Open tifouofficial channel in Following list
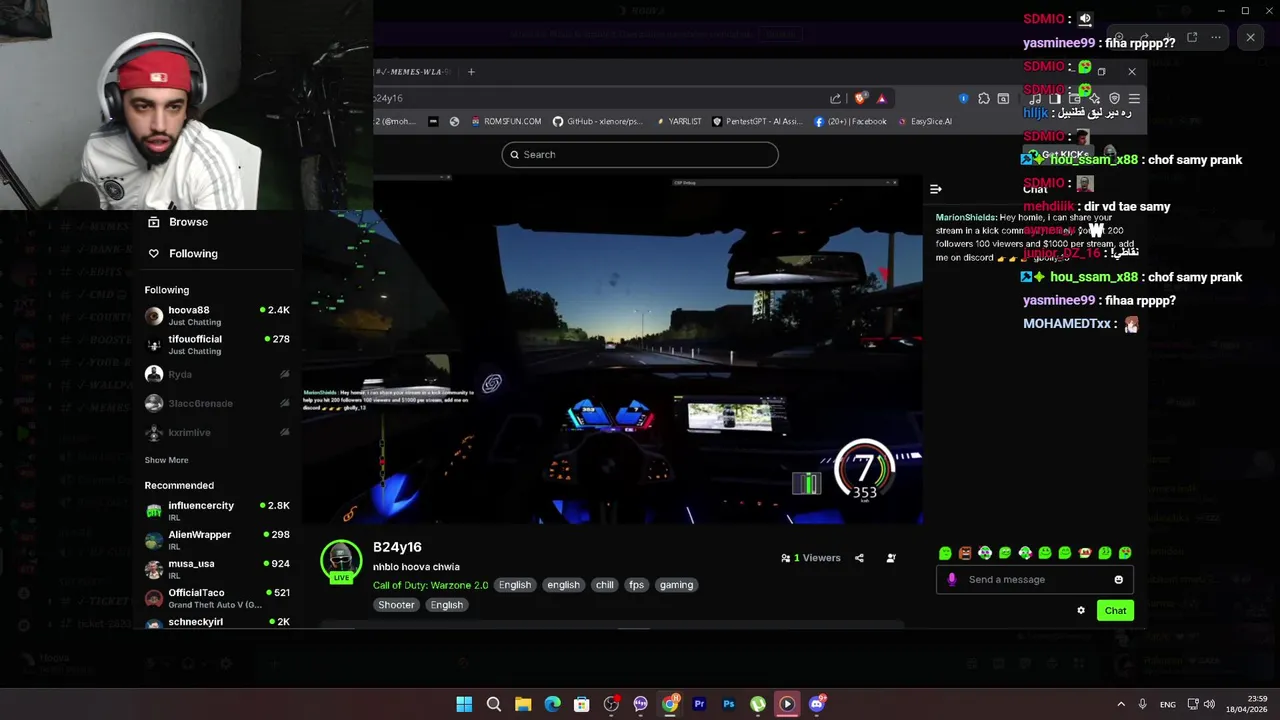This screenshot has height=720, width=1280. pos(217,345)
